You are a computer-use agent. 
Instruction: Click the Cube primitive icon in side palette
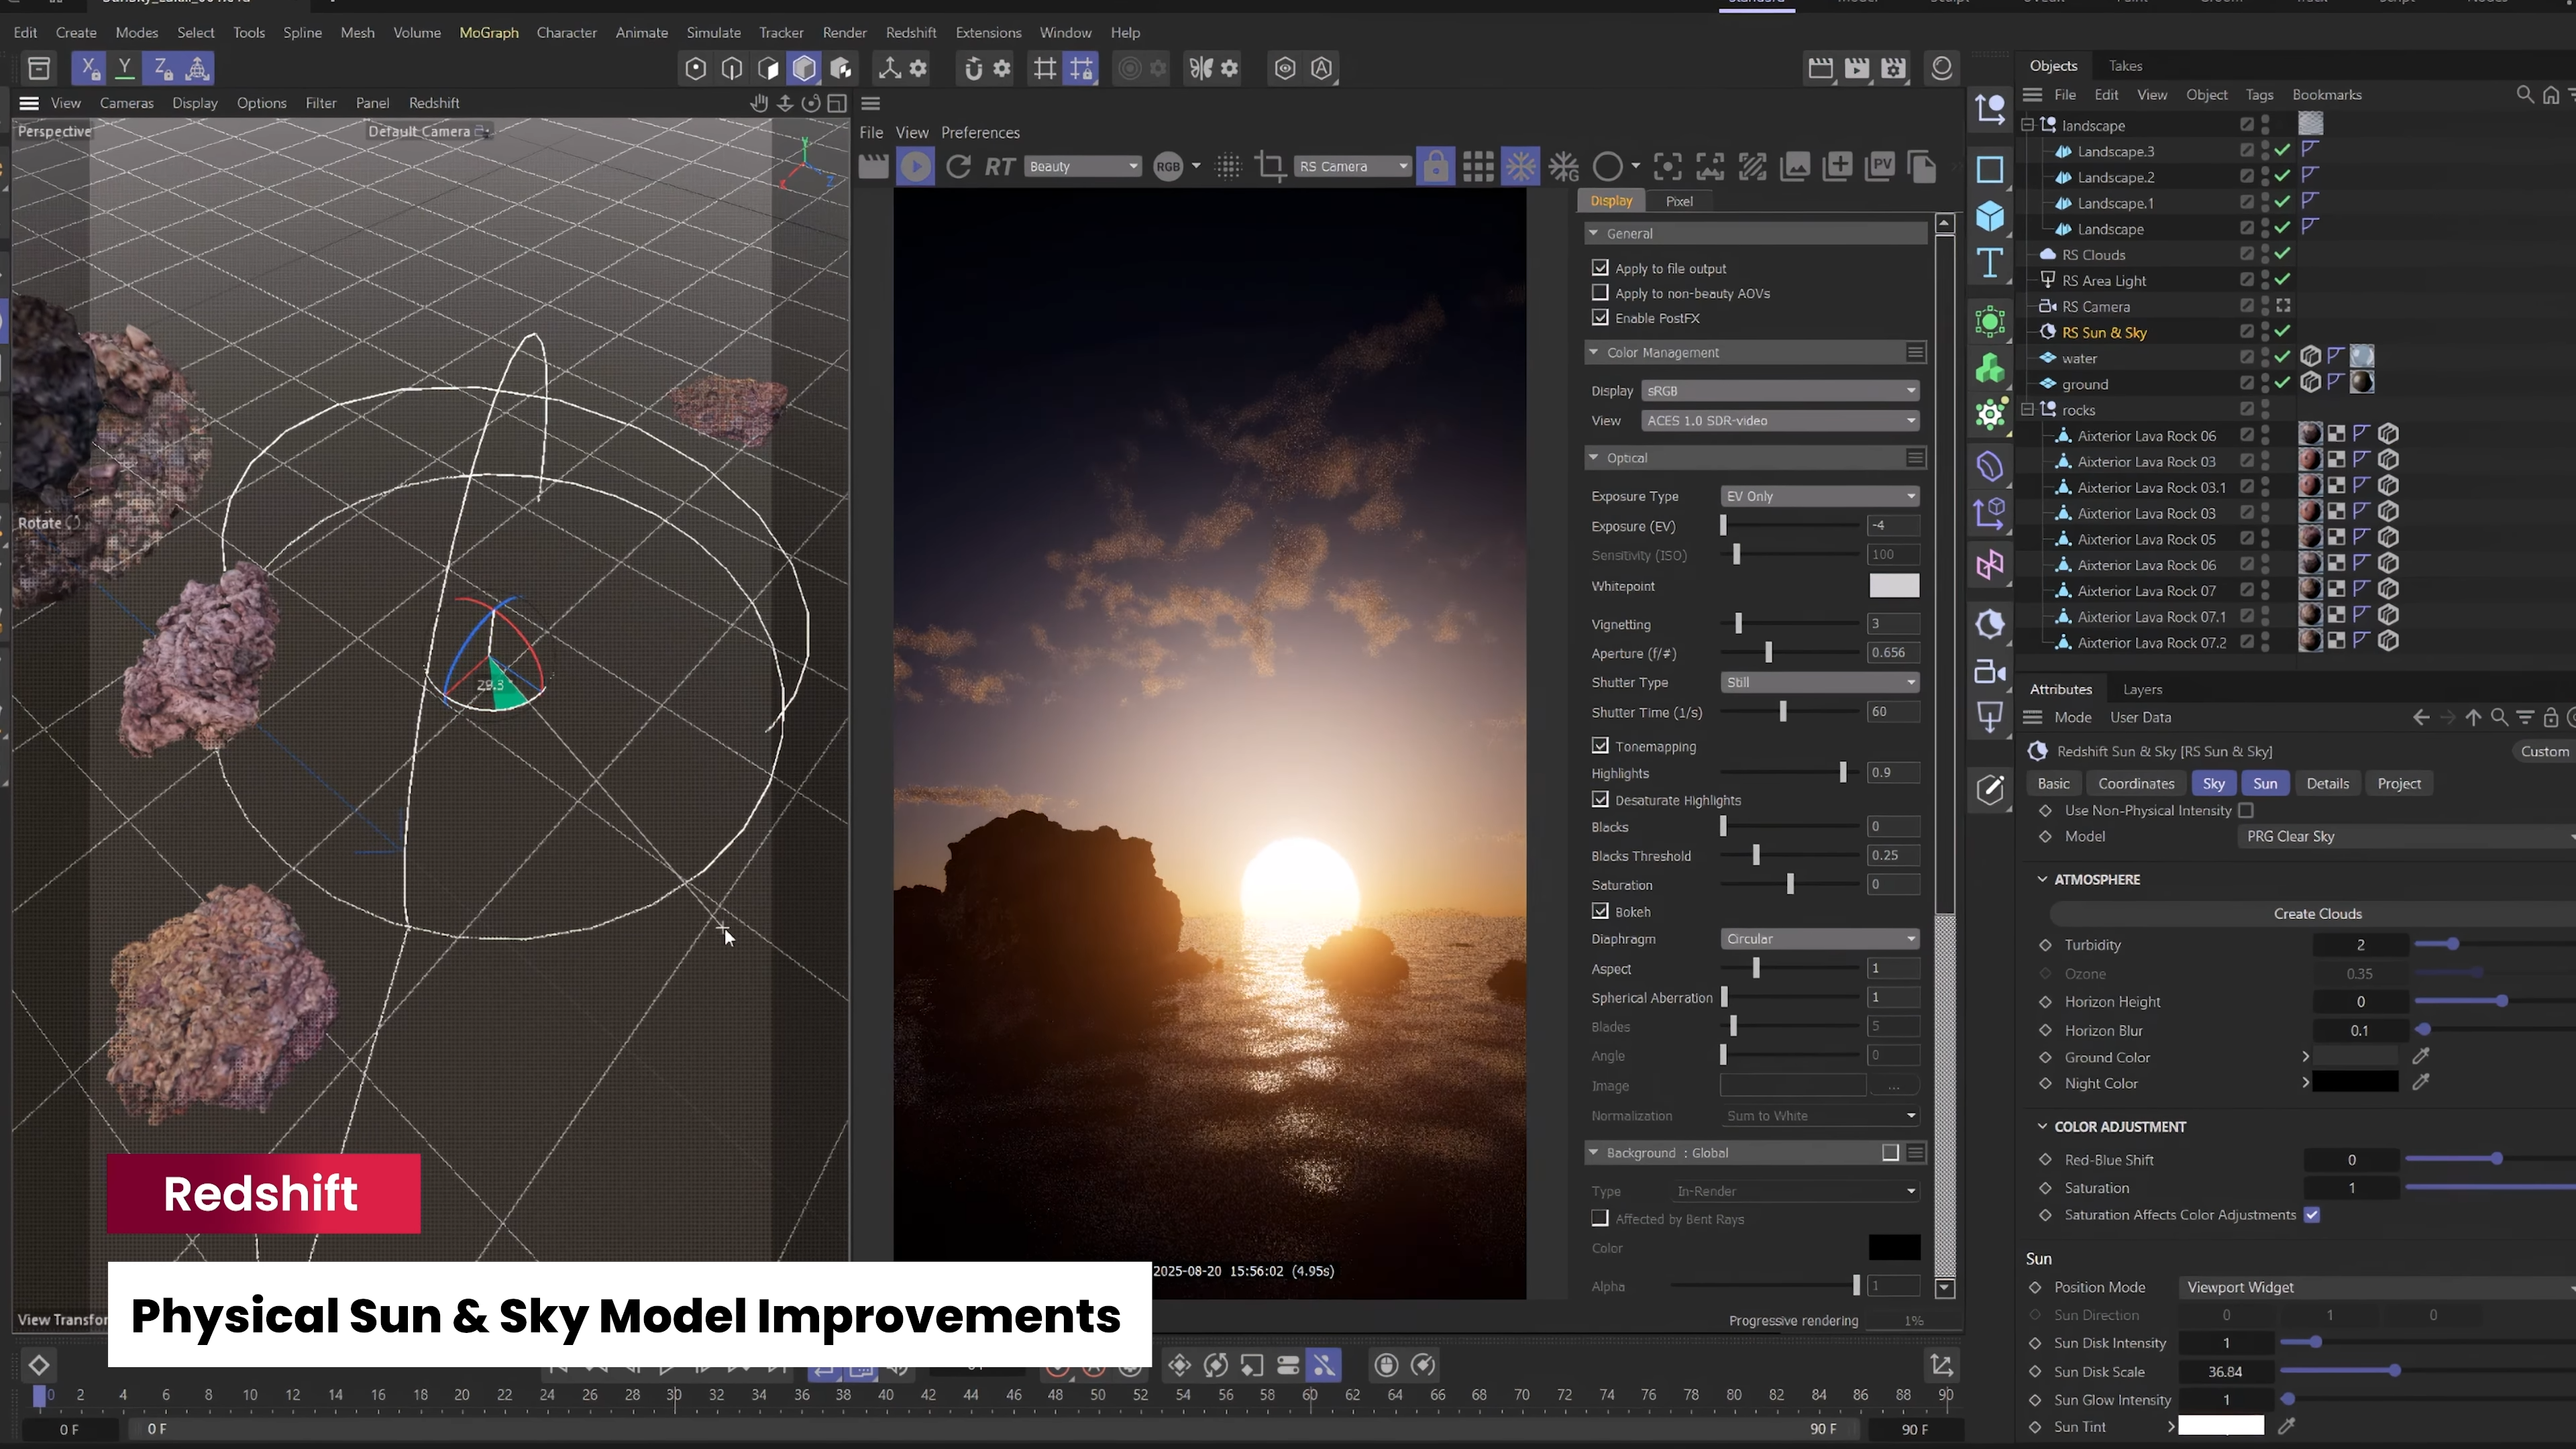(1989, 217)
